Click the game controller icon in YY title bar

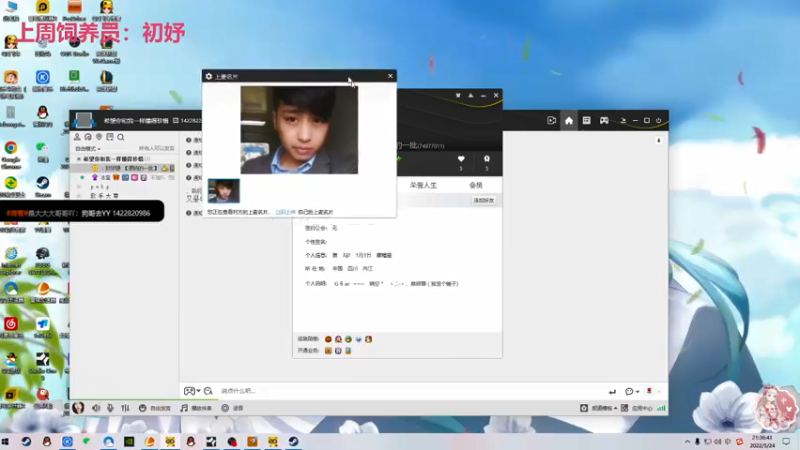604,120
